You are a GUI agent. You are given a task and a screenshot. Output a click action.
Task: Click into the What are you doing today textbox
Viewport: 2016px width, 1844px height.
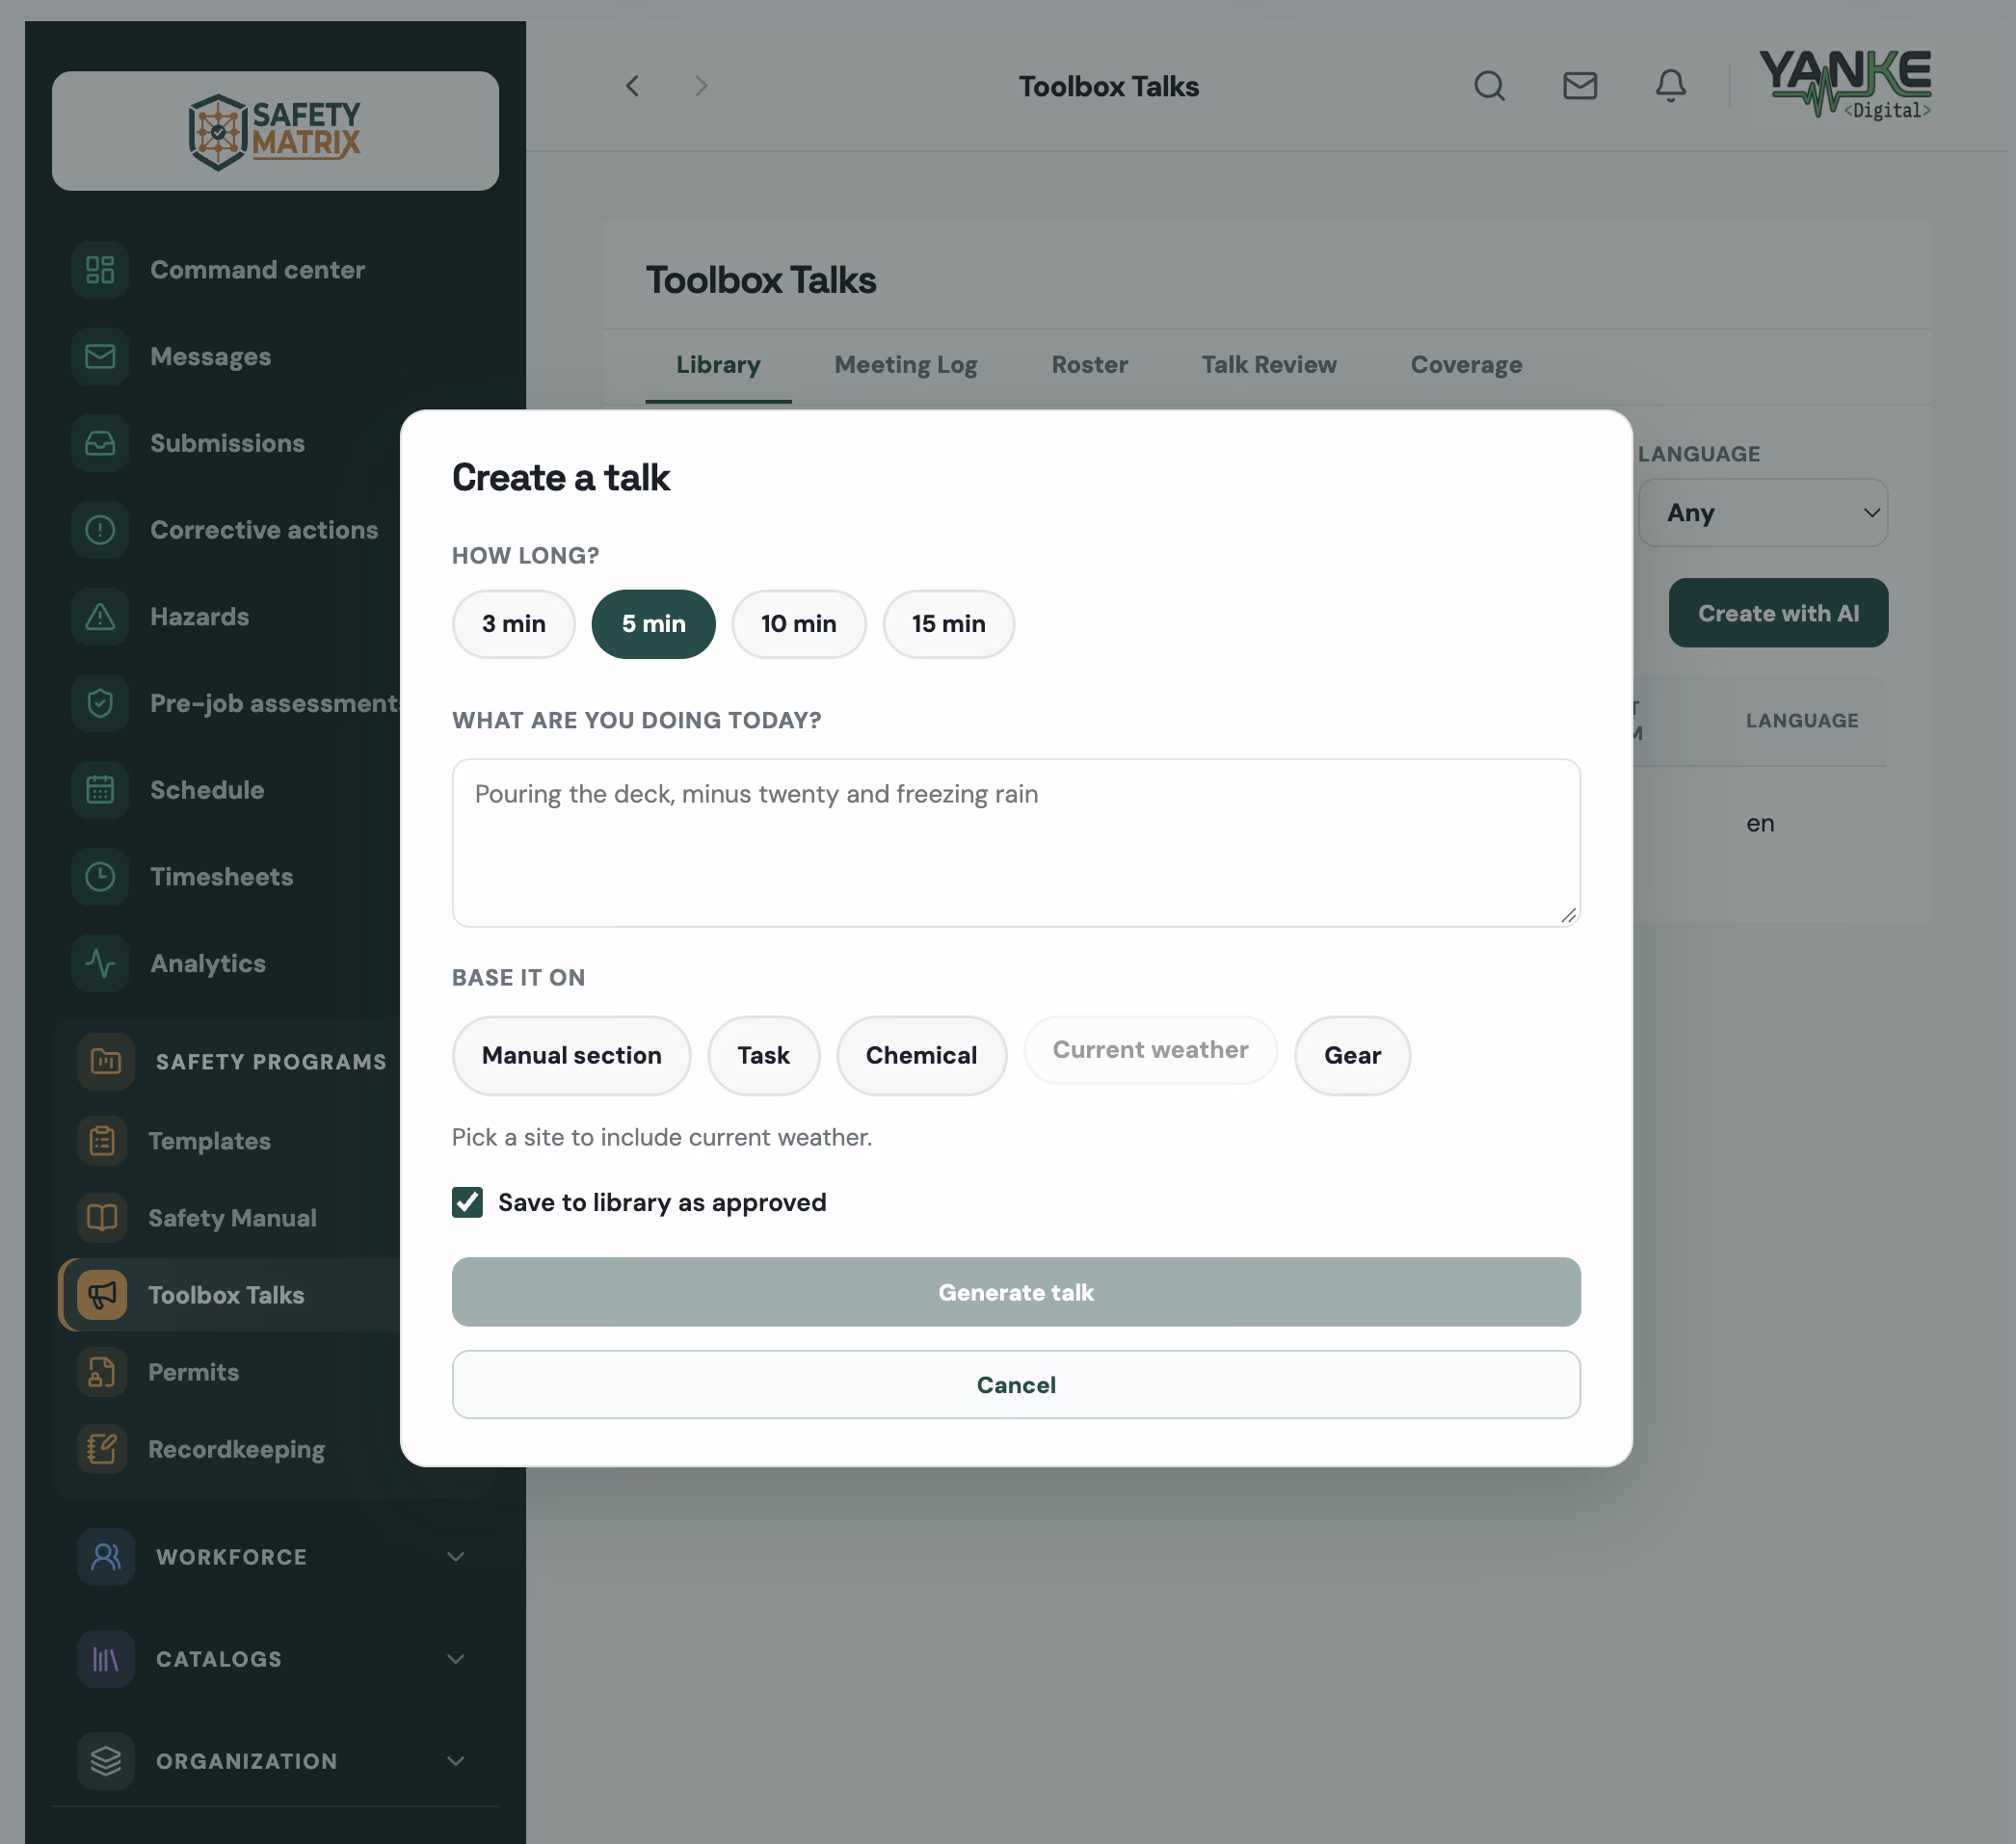tap(1016, 843)
